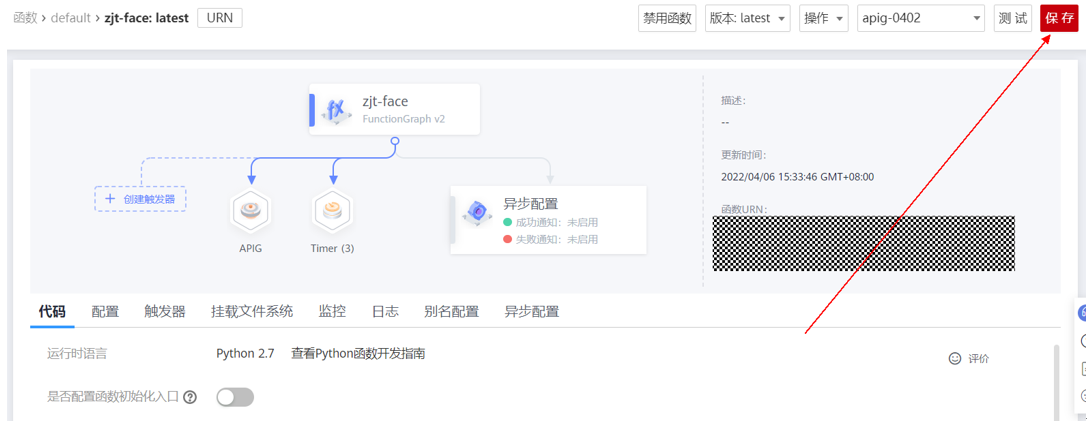Click the default breadcrumb link
The width and height of the screenshot is (1087, 431).
(71, 18)
